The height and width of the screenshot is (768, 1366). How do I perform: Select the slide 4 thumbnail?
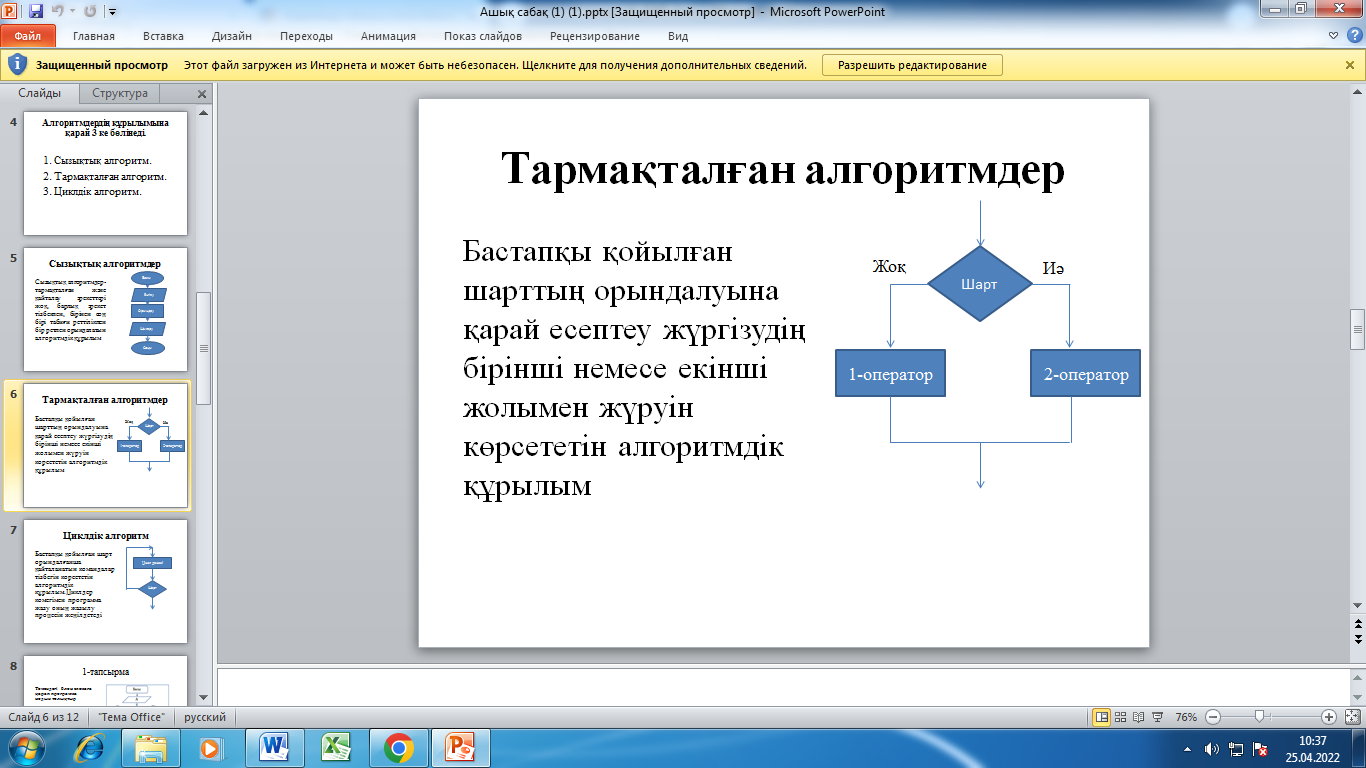pyautogui.click(x=105, y=174)
